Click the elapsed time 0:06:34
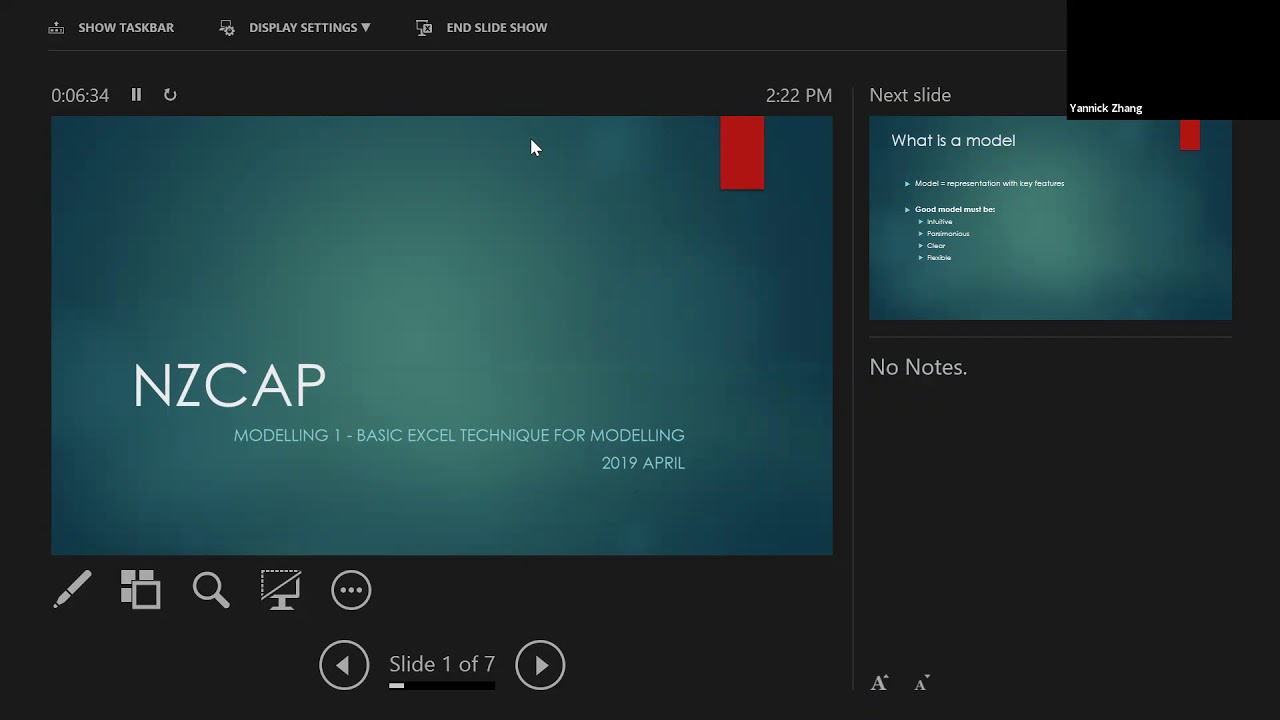The height and width of the screenshot is (720, 1280). click(x=80, y=95)
